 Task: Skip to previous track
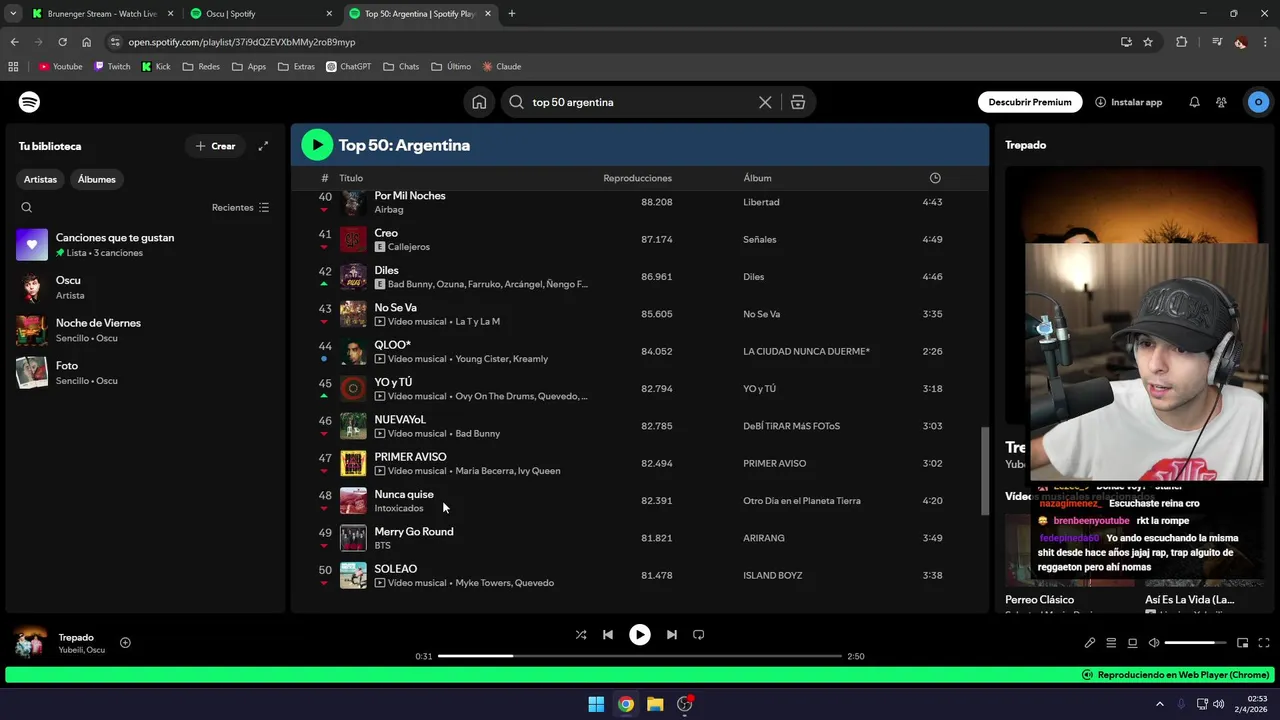point(608,634)
